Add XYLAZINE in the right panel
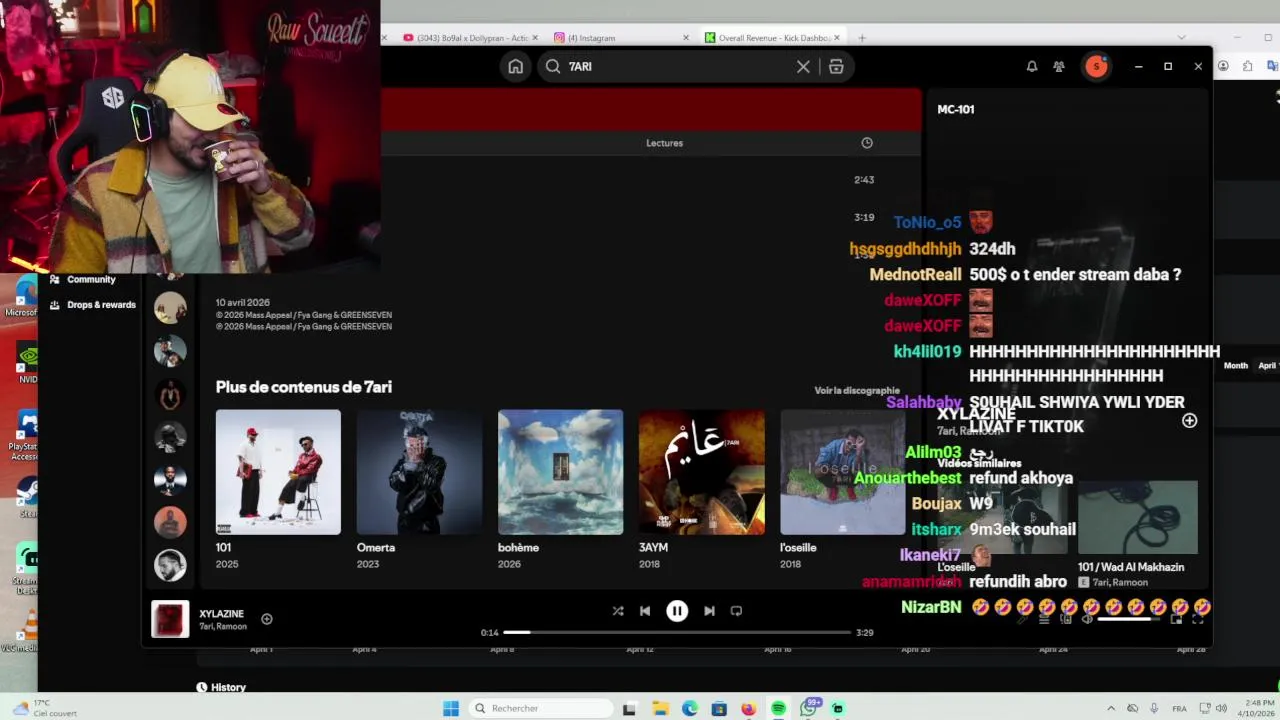The height and width of the screenshot is (720, 1280). (1189, 421)
